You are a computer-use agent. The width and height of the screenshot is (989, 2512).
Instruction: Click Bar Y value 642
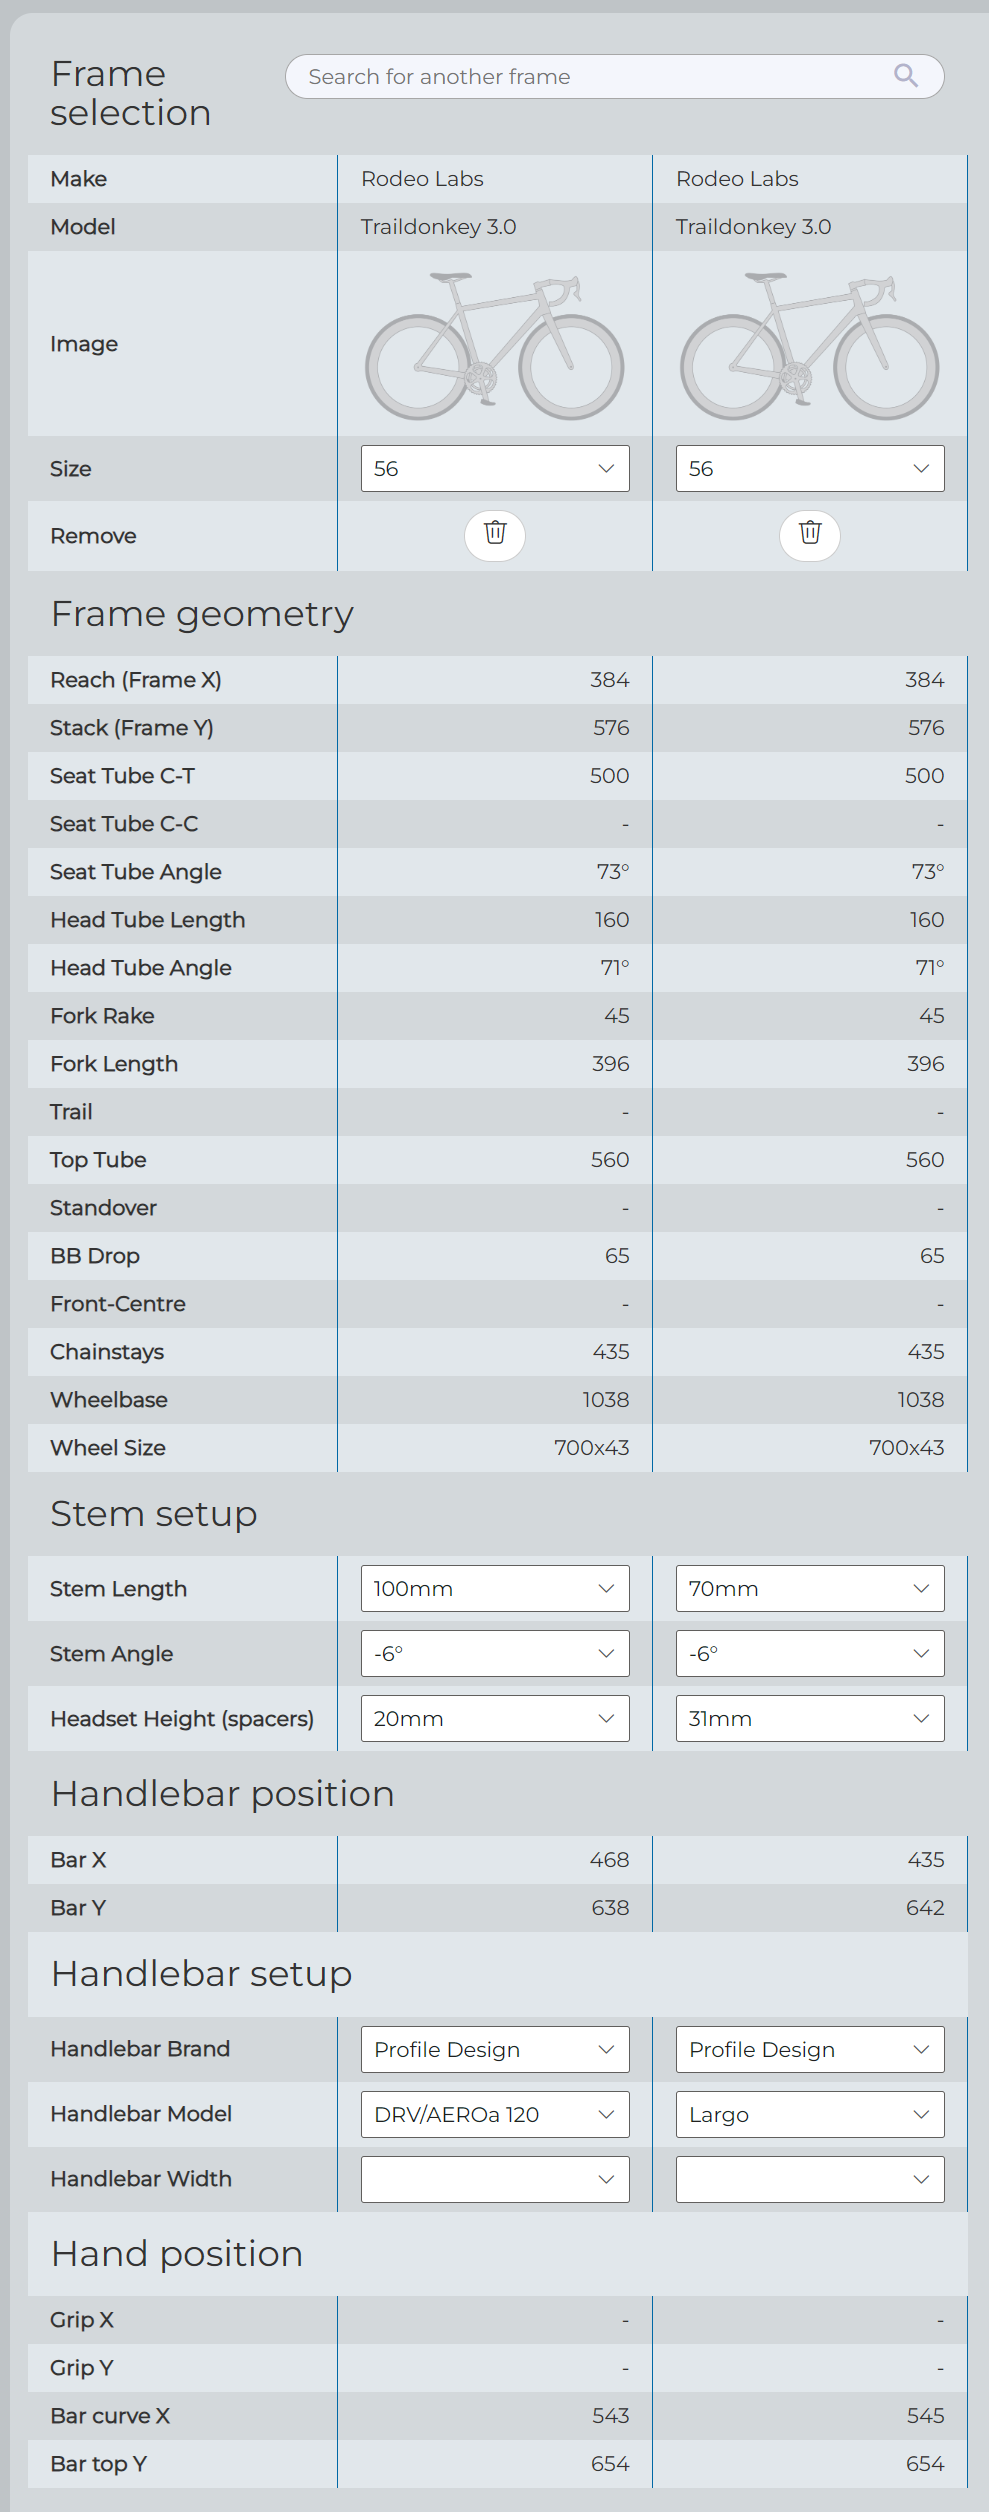point(925,1908)
